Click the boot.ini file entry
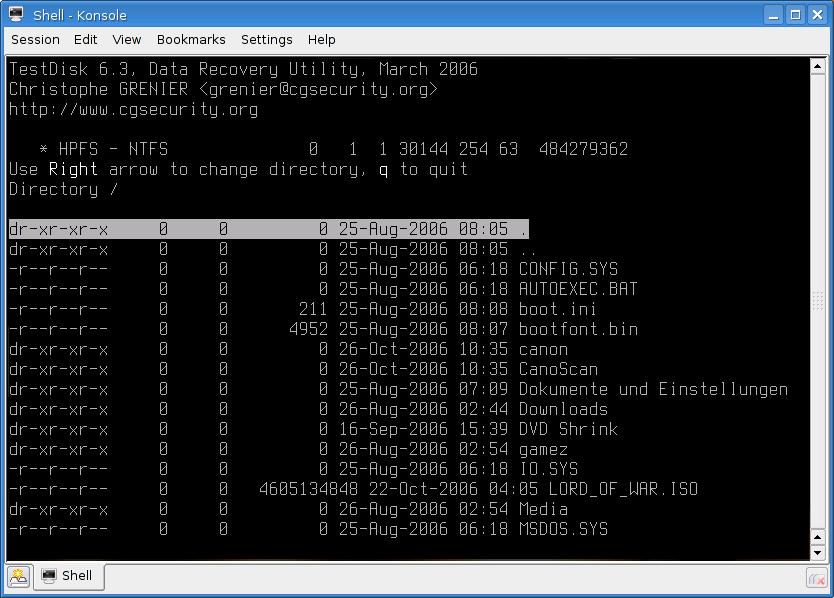Viewport: 834px width, 598px height. pos(303,309)
